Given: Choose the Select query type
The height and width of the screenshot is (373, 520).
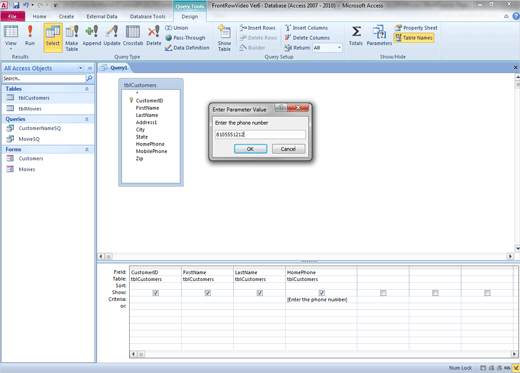Looking at the screenshot, I should click(x=53, y=37).
